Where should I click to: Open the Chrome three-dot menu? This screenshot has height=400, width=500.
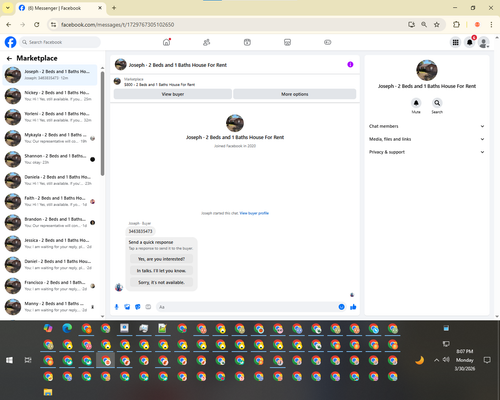click(x=491, y=24)
